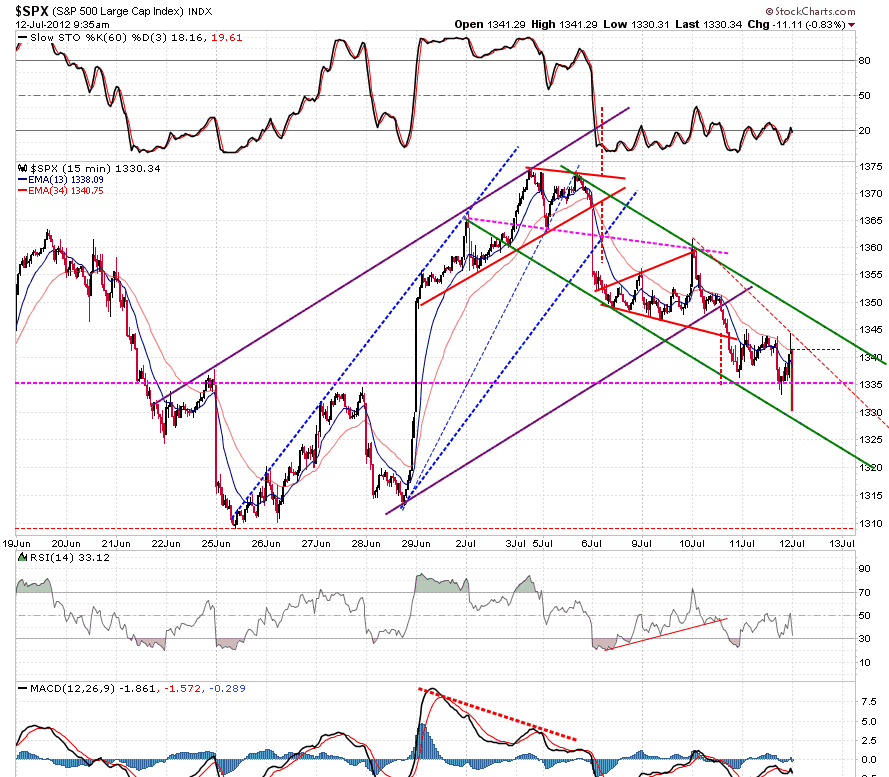Click the red EMA(34) legend line marker

pos(23,191)
